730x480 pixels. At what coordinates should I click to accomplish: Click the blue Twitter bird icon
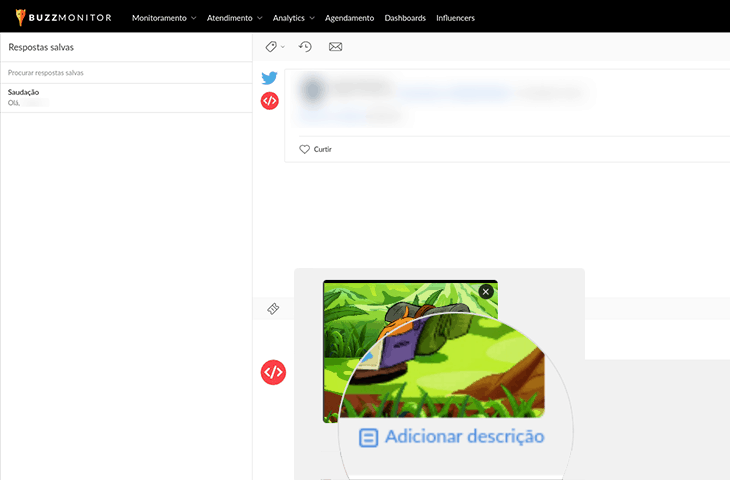click(x=270, y=78)
